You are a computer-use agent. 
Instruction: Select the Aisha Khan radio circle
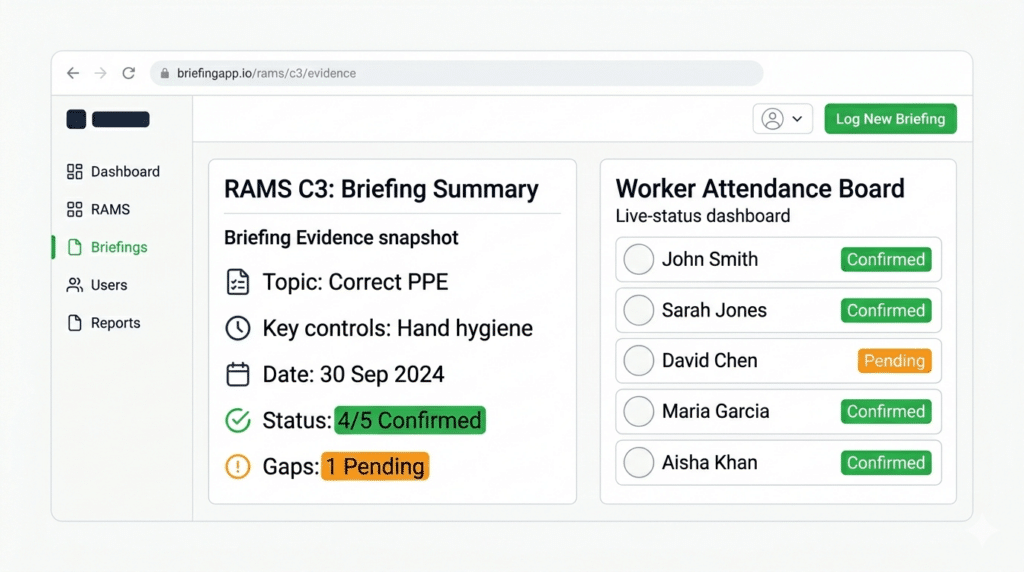[x=639, y=462]
